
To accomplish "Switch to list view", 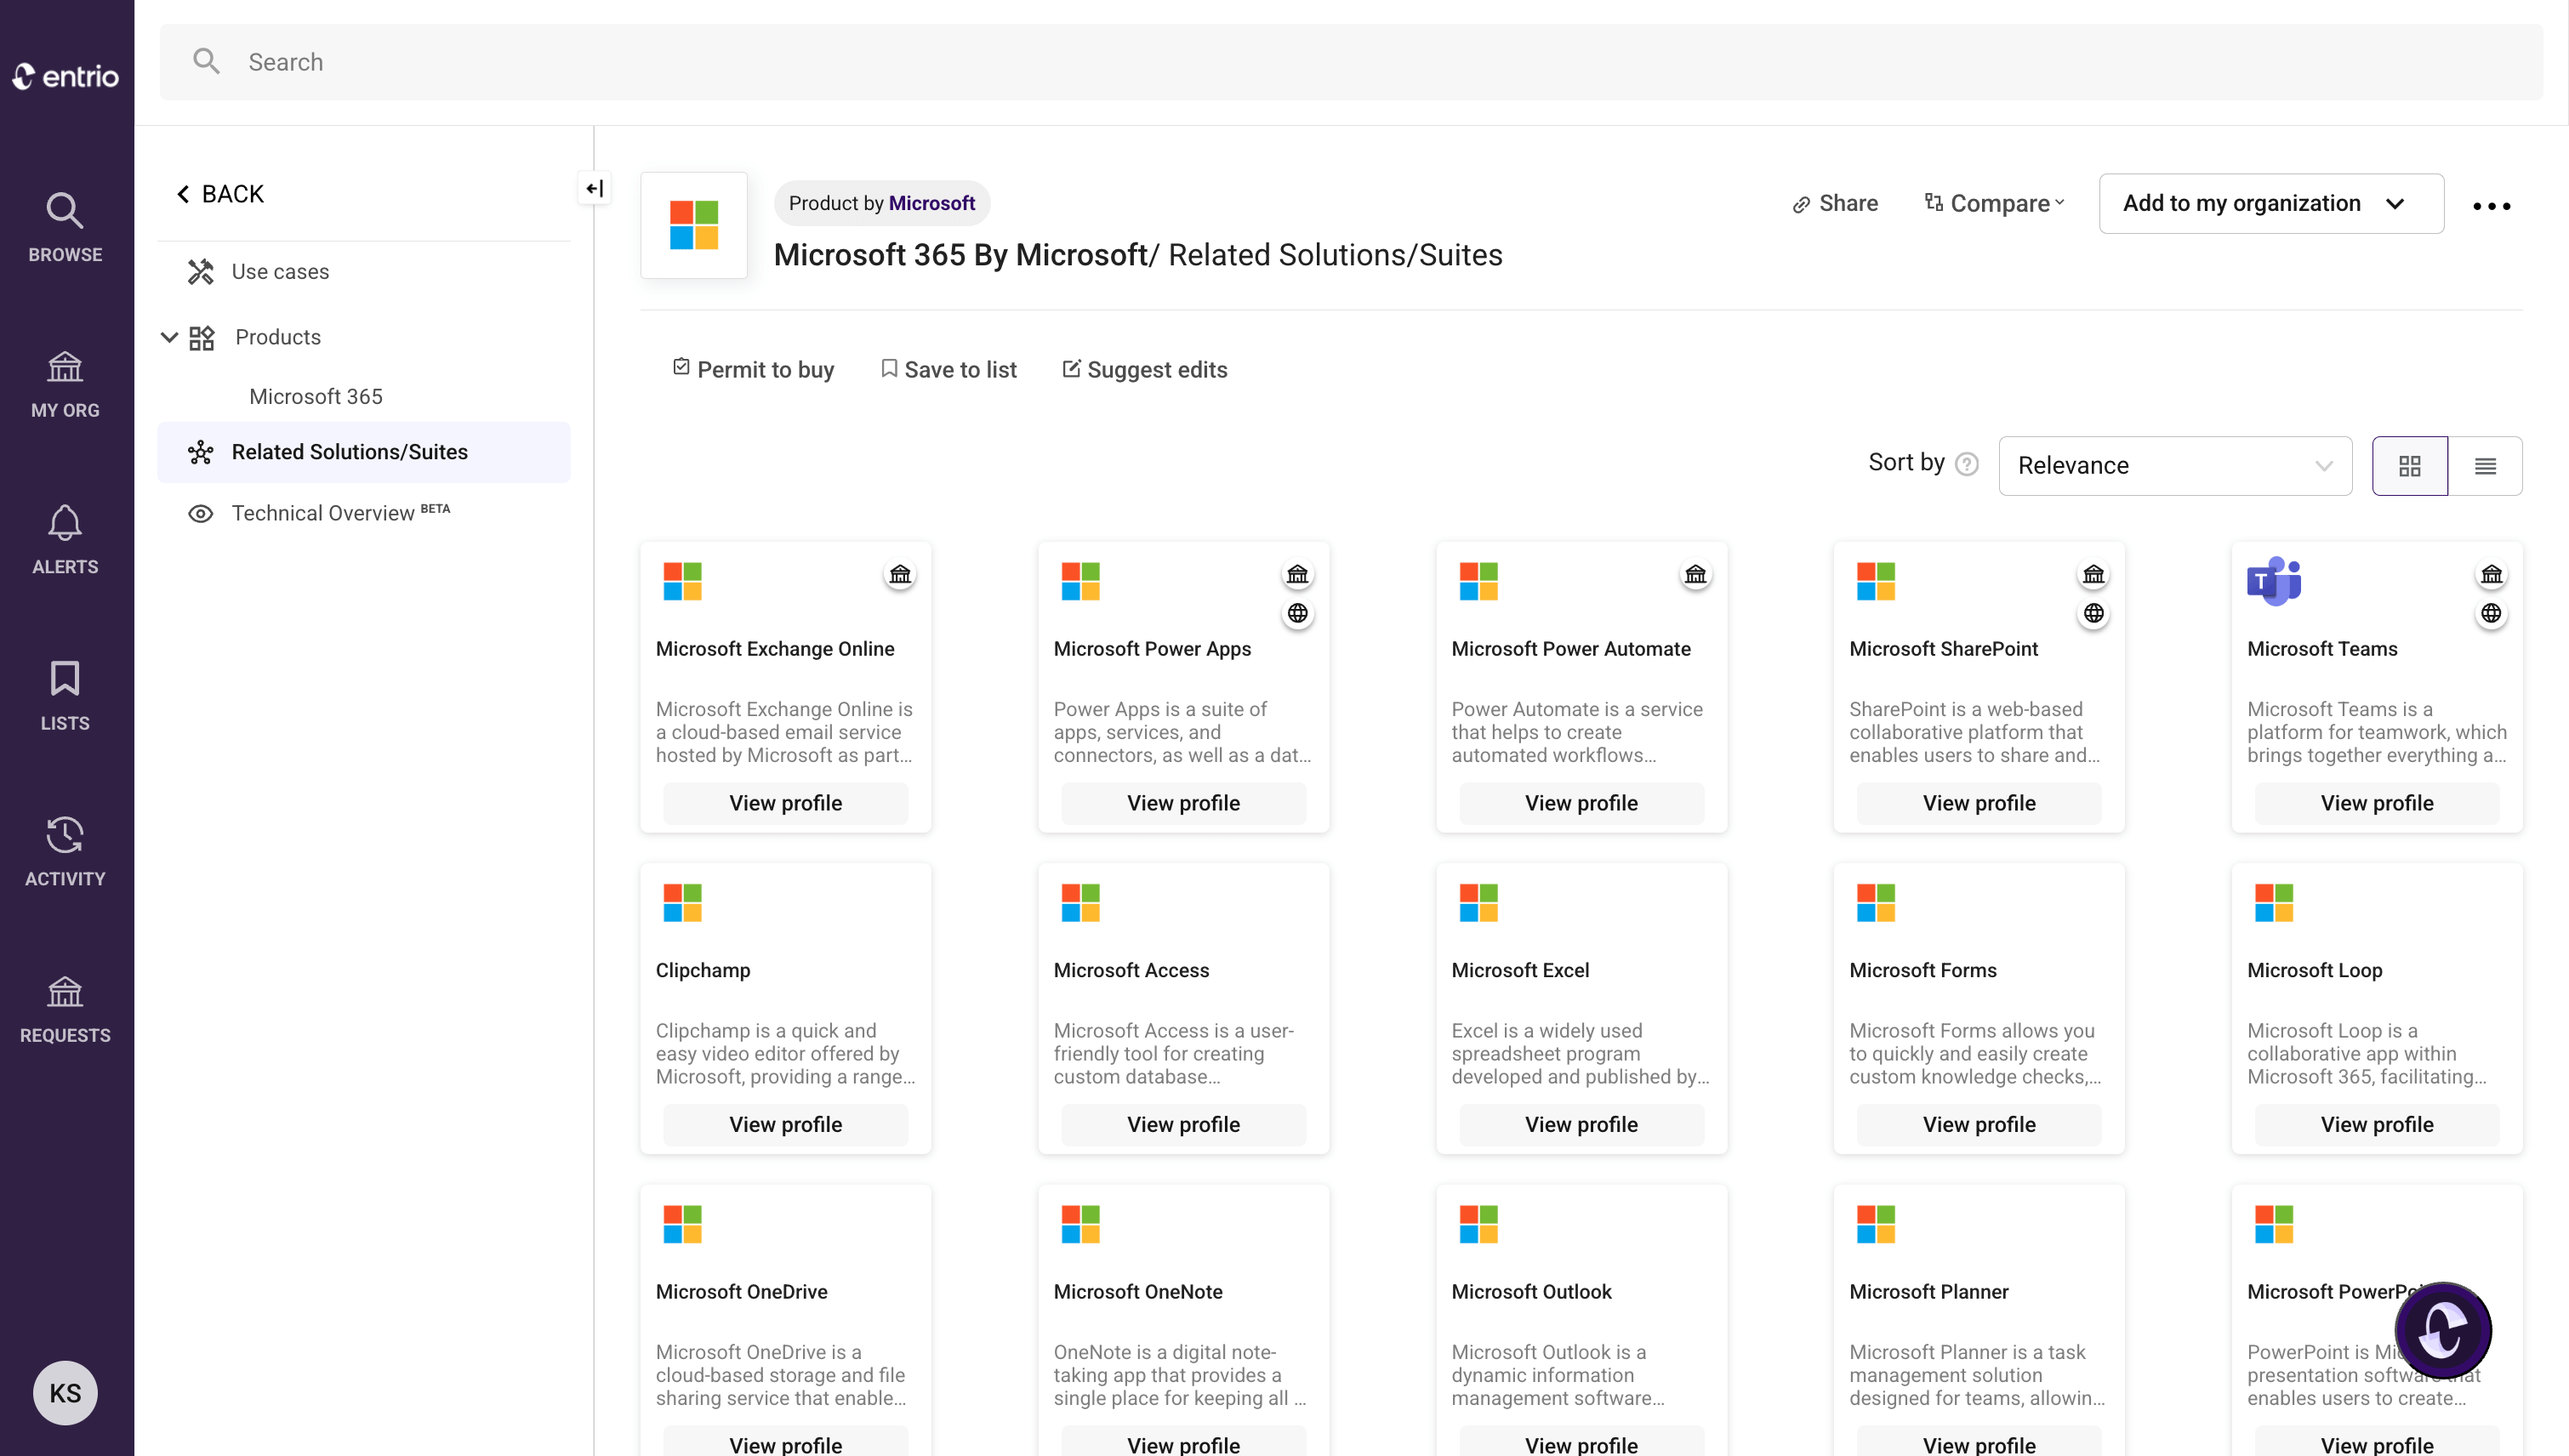I will click(2486, 465).
